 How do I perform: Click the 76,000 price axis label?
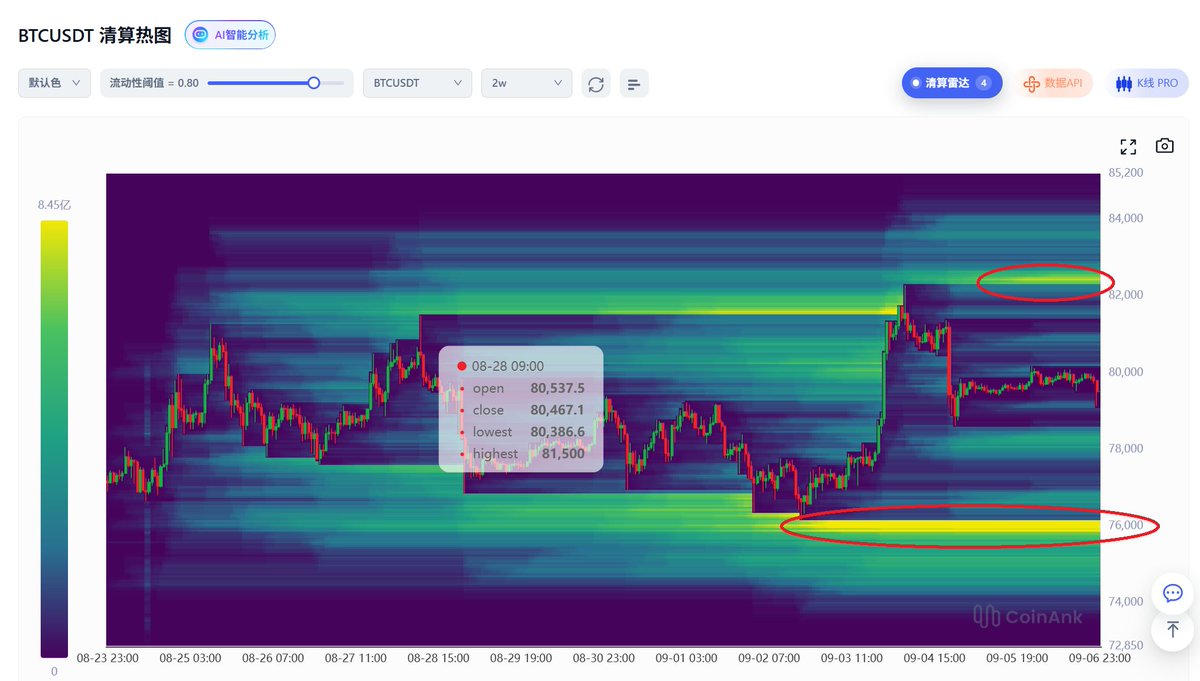tap(1126, 525)
